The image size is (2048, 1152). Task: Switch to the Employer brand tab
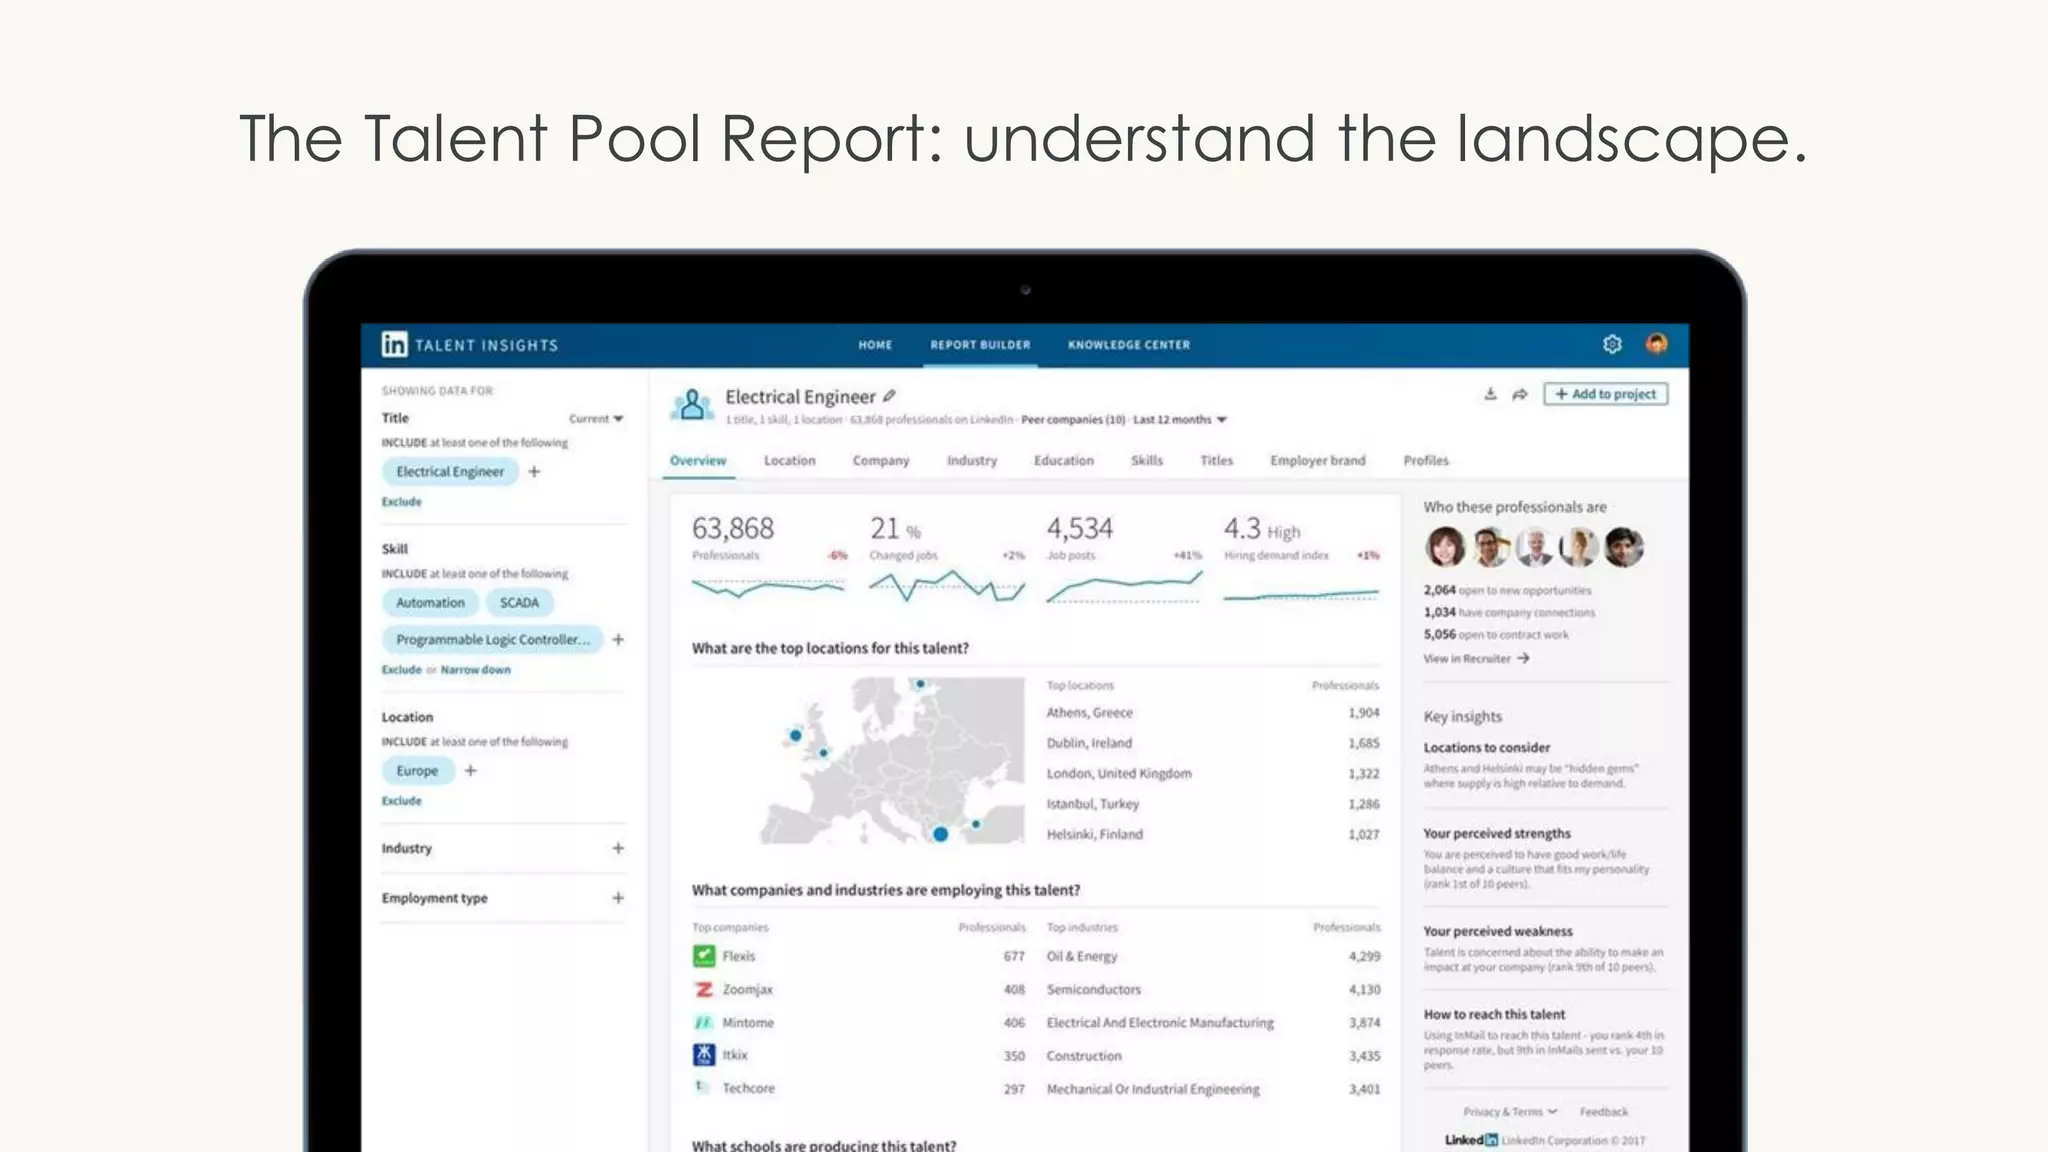pos(1318,461)
